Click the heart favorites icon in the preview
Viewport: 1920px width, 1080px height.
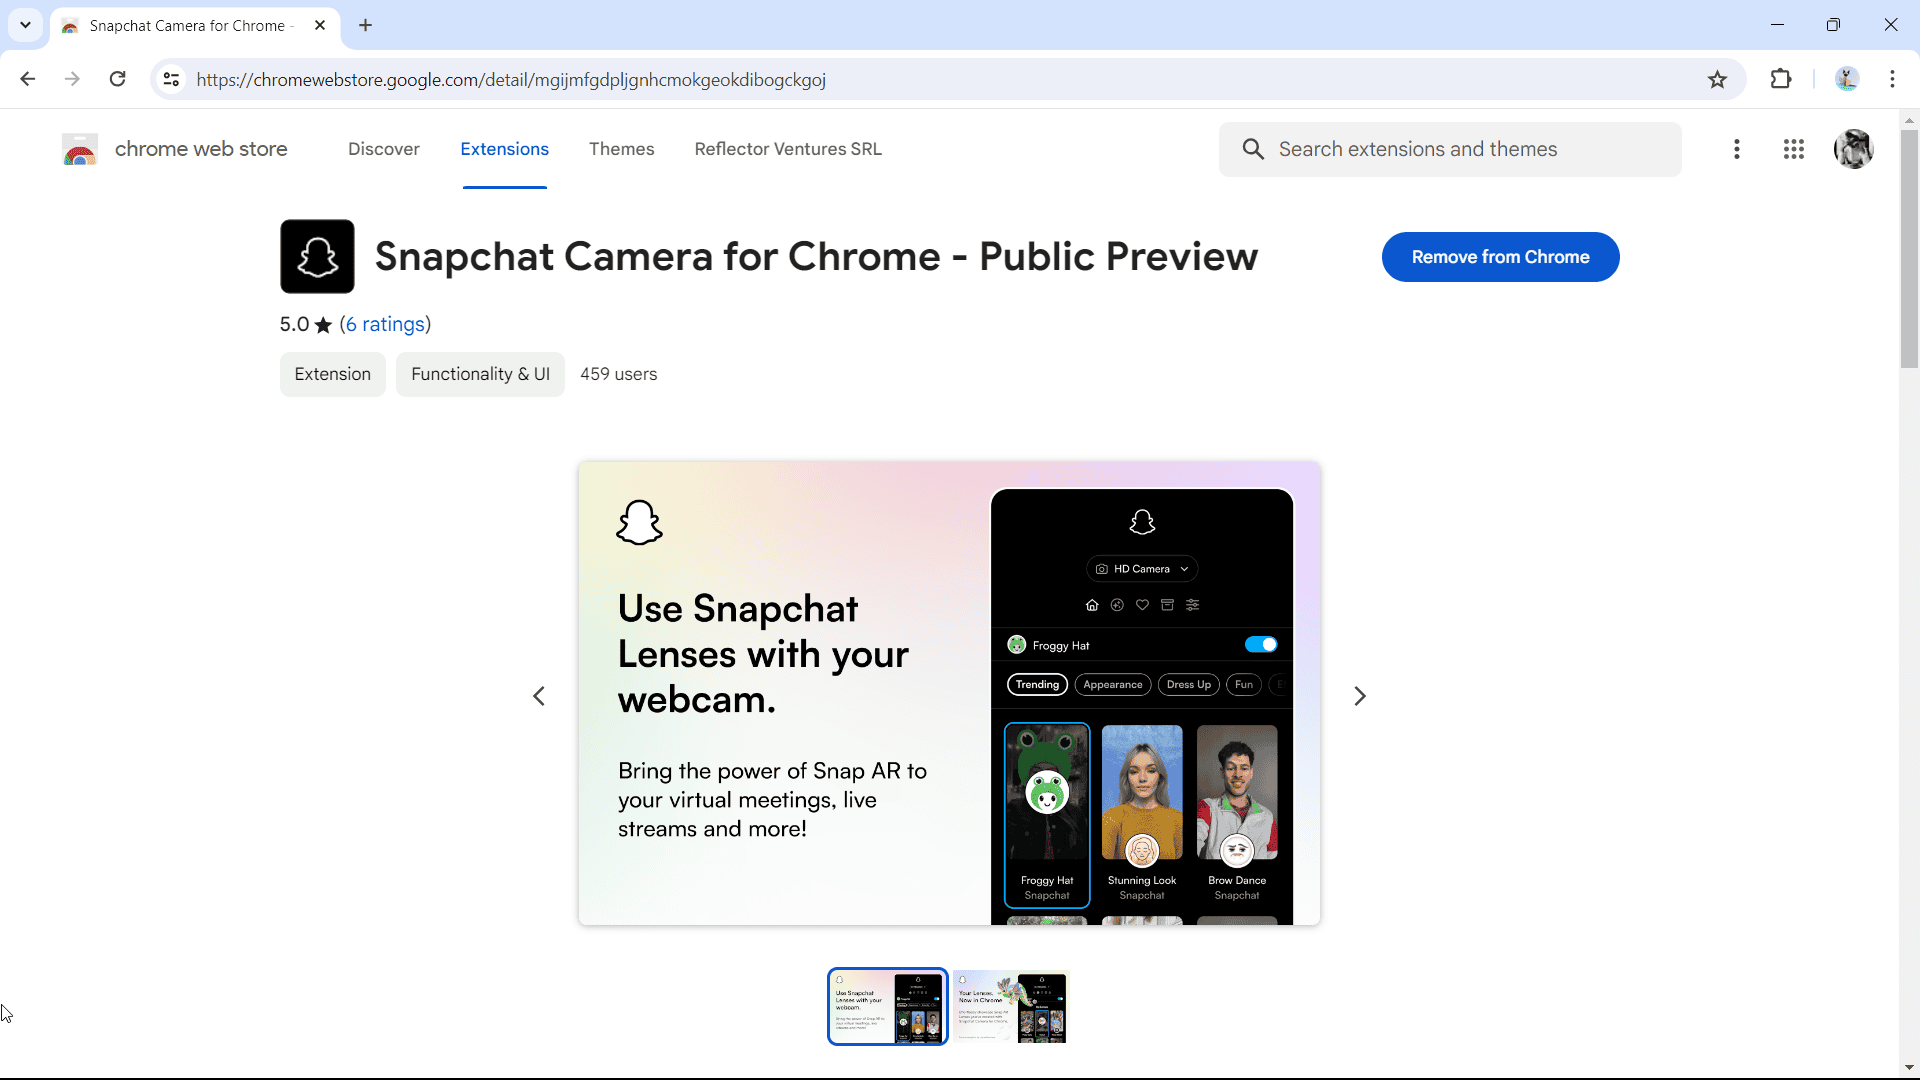tap(1143, 604)
